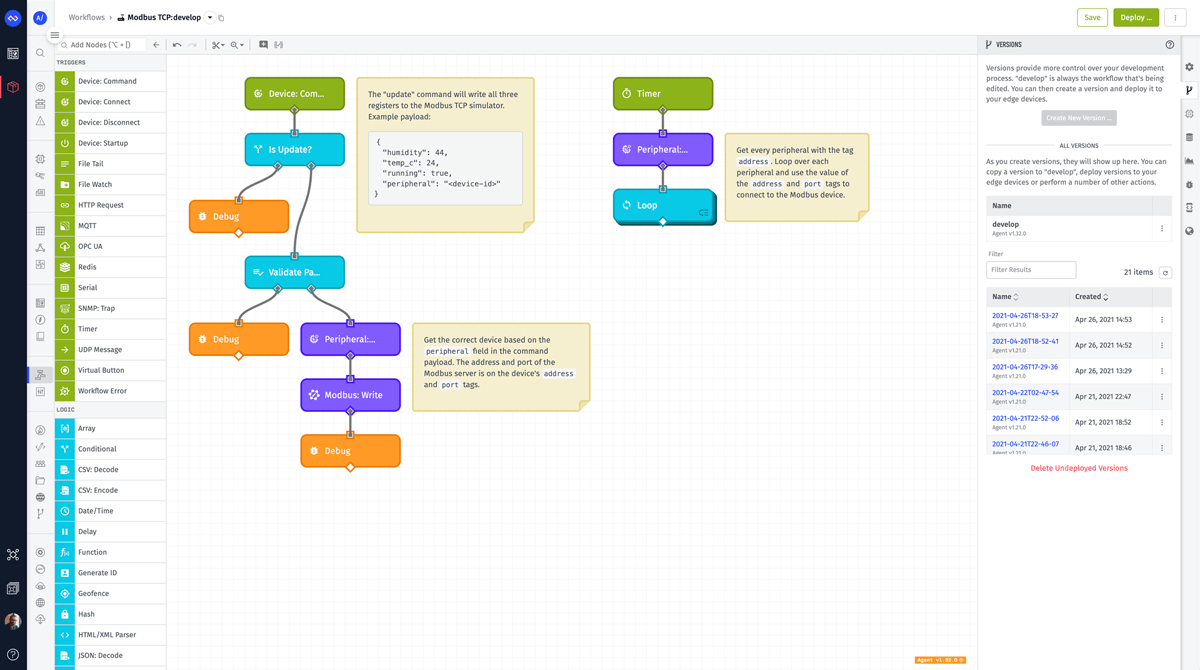
Task: Select the scissors cut tool in the toolbar
Action: tap(216, 45)
